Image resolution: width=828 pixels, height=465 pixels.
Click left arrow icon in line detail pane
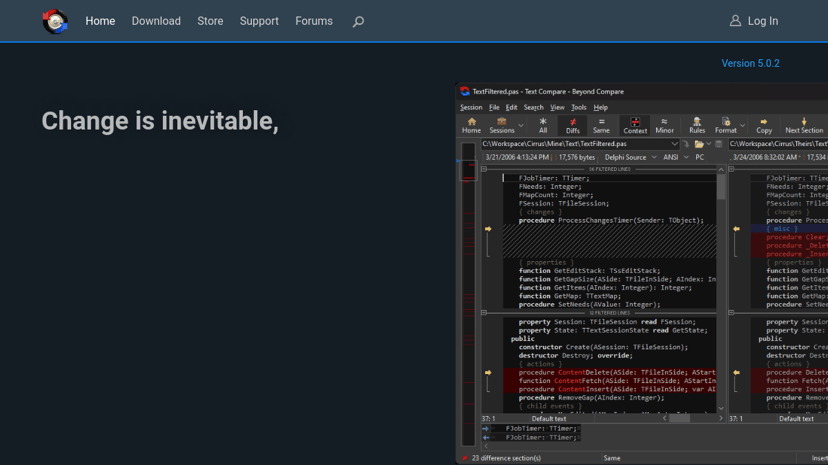(x=485, y=438)
